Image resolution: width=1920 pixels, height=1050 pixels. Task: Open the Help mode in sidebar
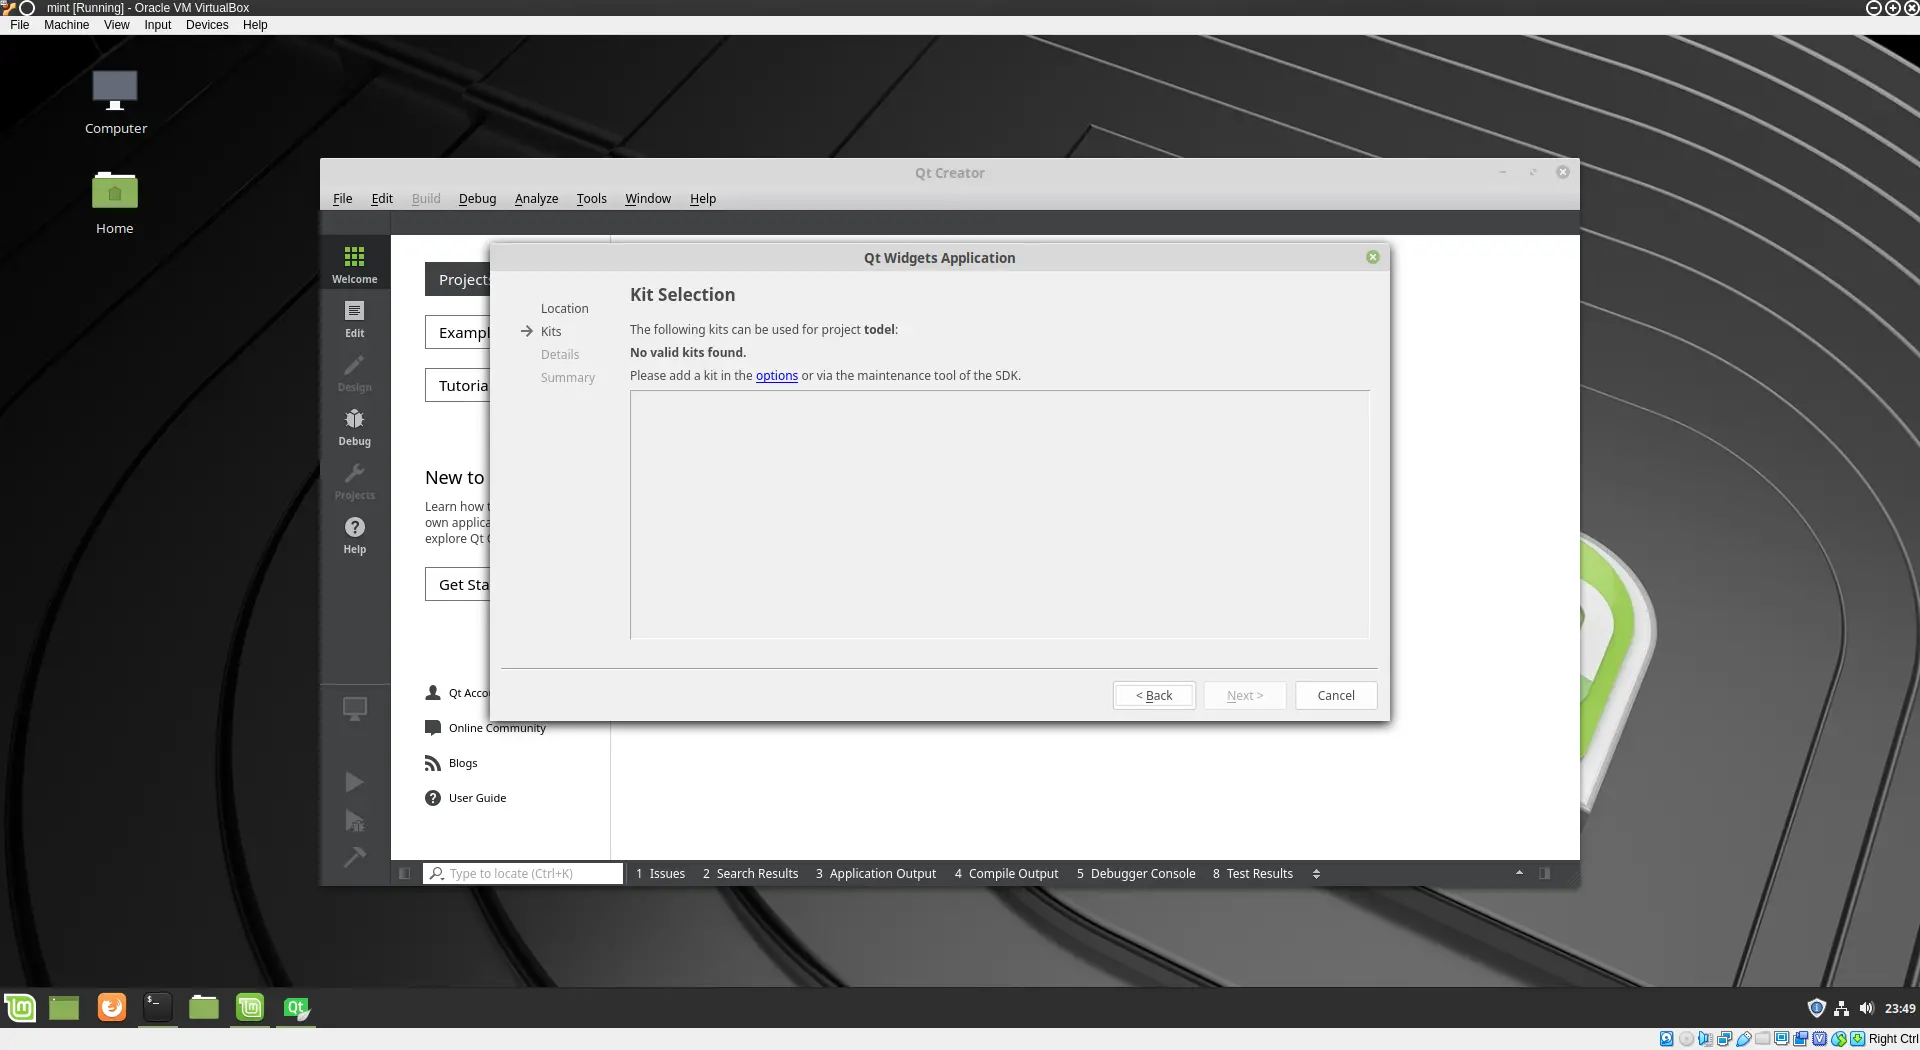354,535
